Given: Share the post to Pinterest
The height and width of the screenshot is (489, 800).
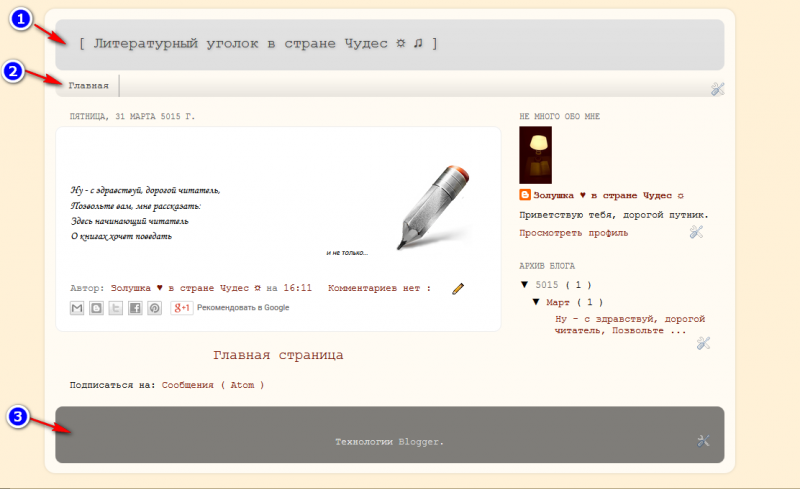Looking at the screenshot, I should 154,308.
